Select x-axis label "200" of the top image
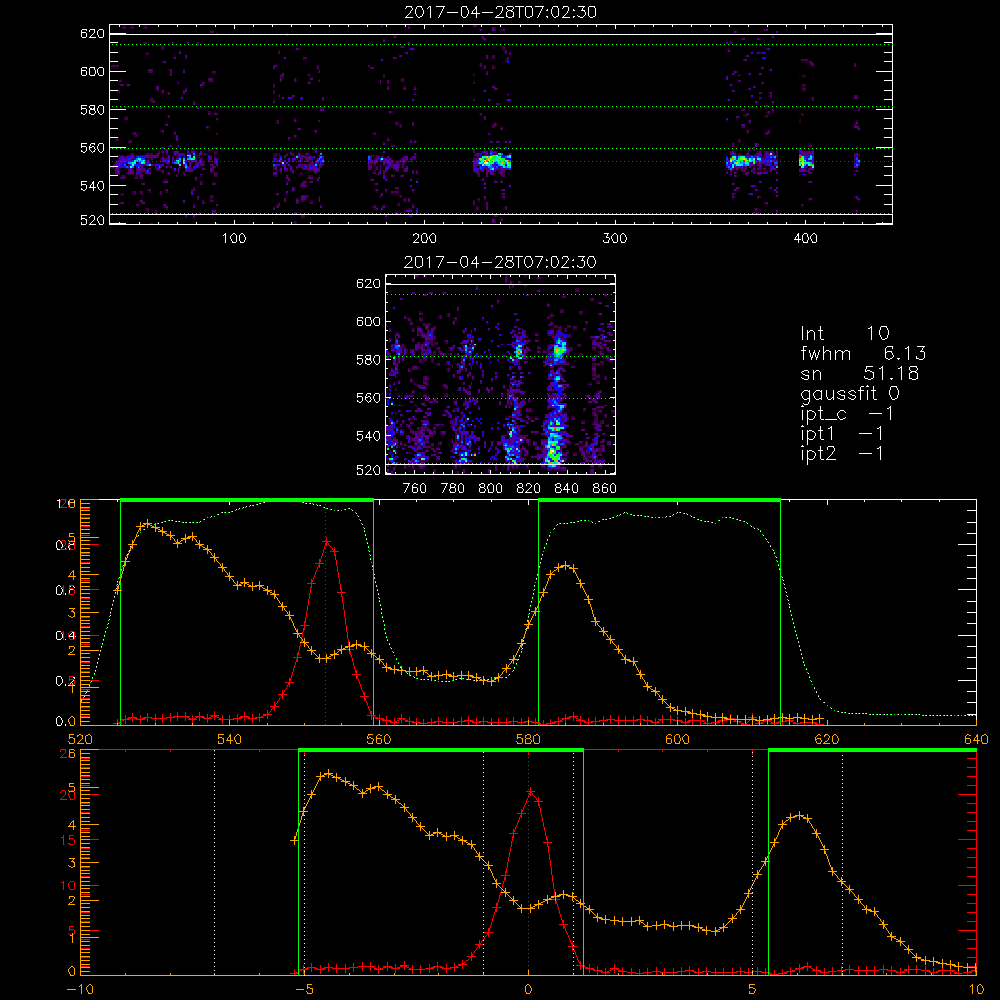The height and width of the screenshot is (1000, 1000). (x=424, y=239)
